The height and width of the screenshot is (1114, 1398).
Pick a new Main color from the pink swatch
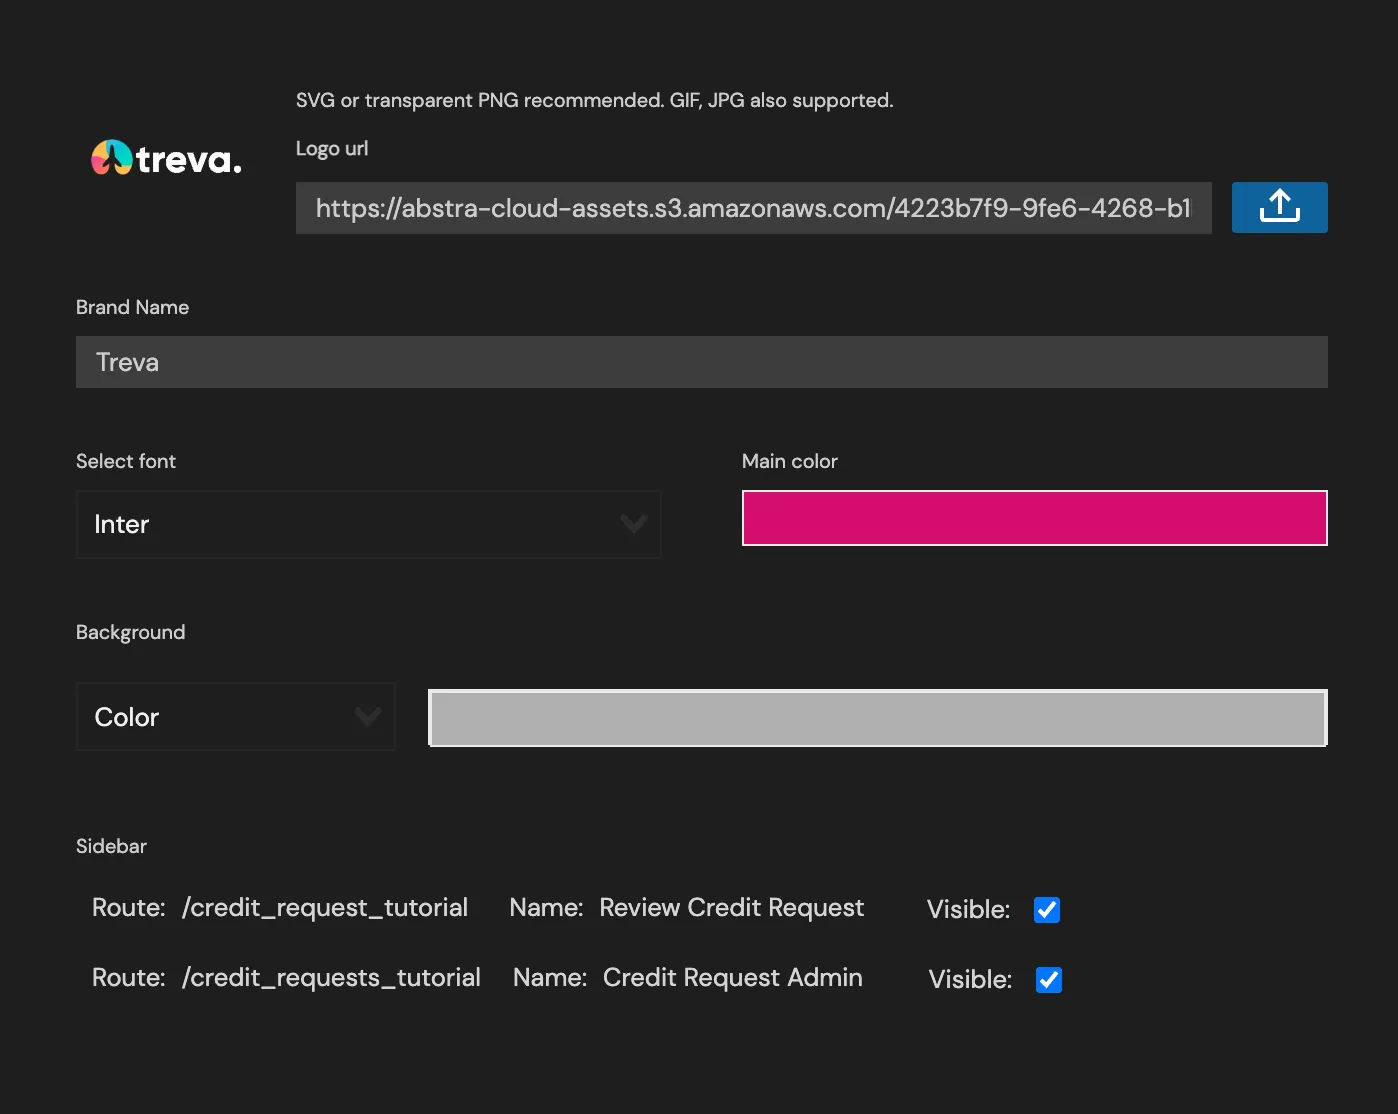(1034, 518)
